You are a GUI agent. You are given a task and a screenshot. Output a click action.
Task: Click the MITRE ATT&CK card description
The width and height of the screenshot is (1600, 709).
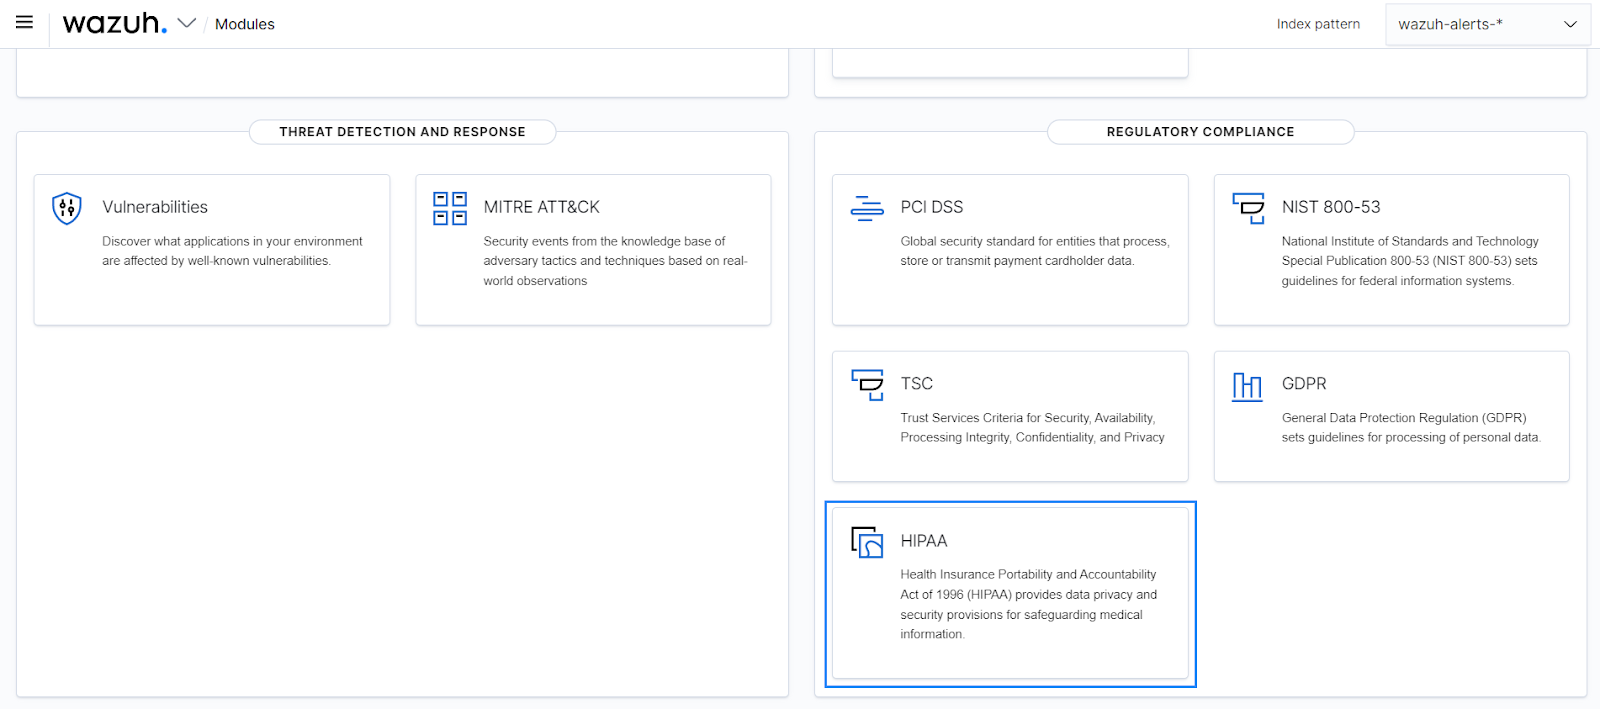615,261
